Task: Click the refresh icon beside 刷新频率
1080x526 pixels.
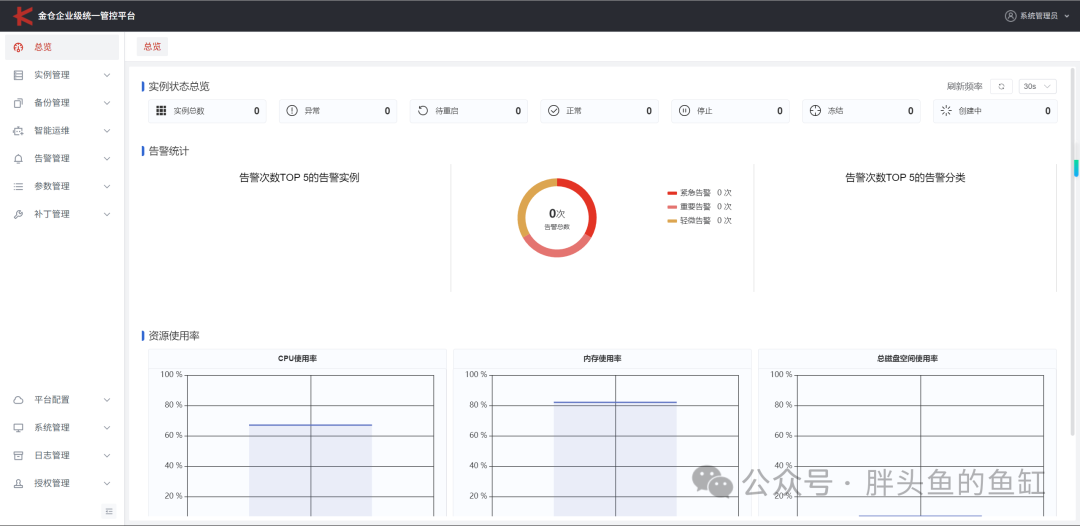Action: (x=1001, y=86)
